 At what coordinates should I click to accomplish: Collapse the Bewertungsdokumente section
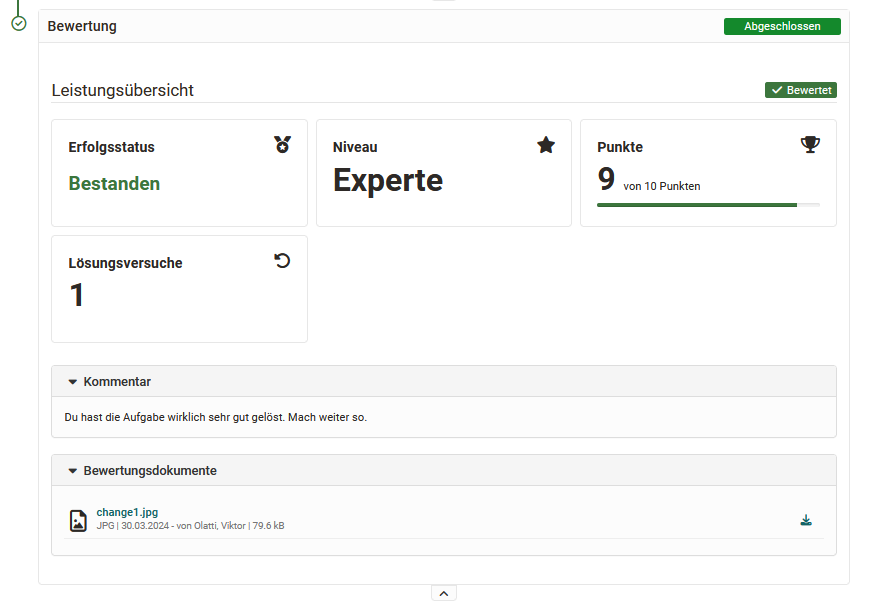pyautogui.click(x=73, y=471)
